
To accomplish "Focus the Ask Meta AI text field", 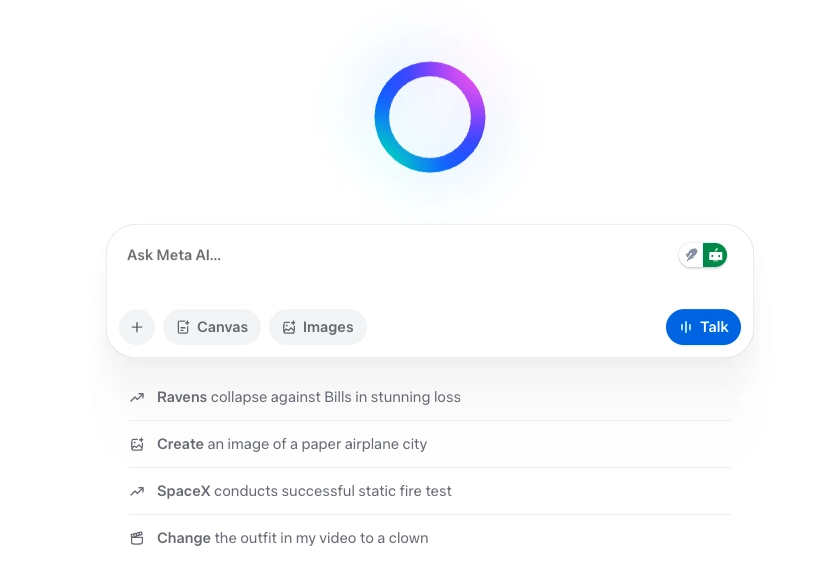I will (400, 255).
